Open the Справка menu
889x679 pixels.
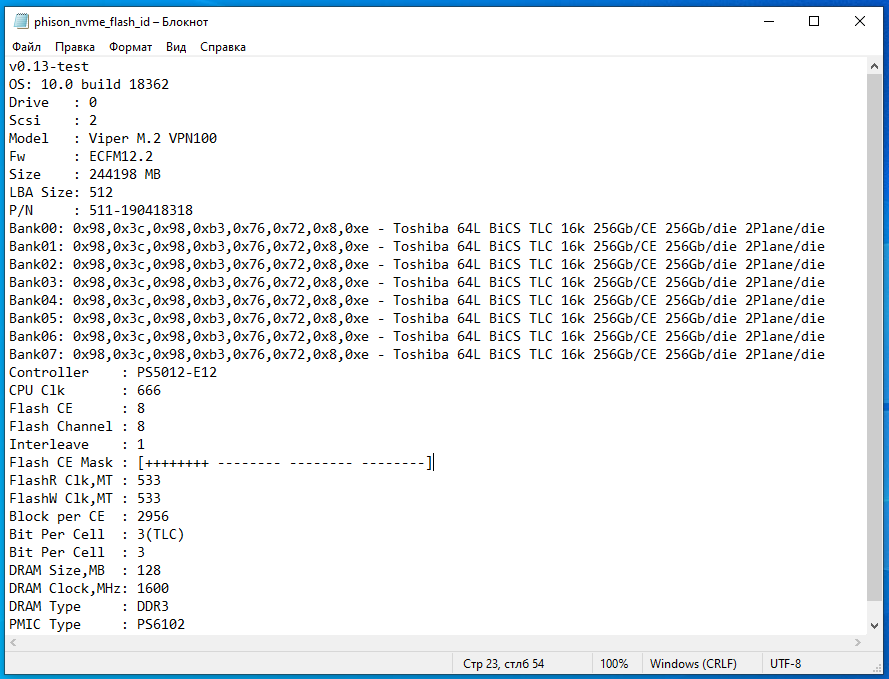(223, 47)
